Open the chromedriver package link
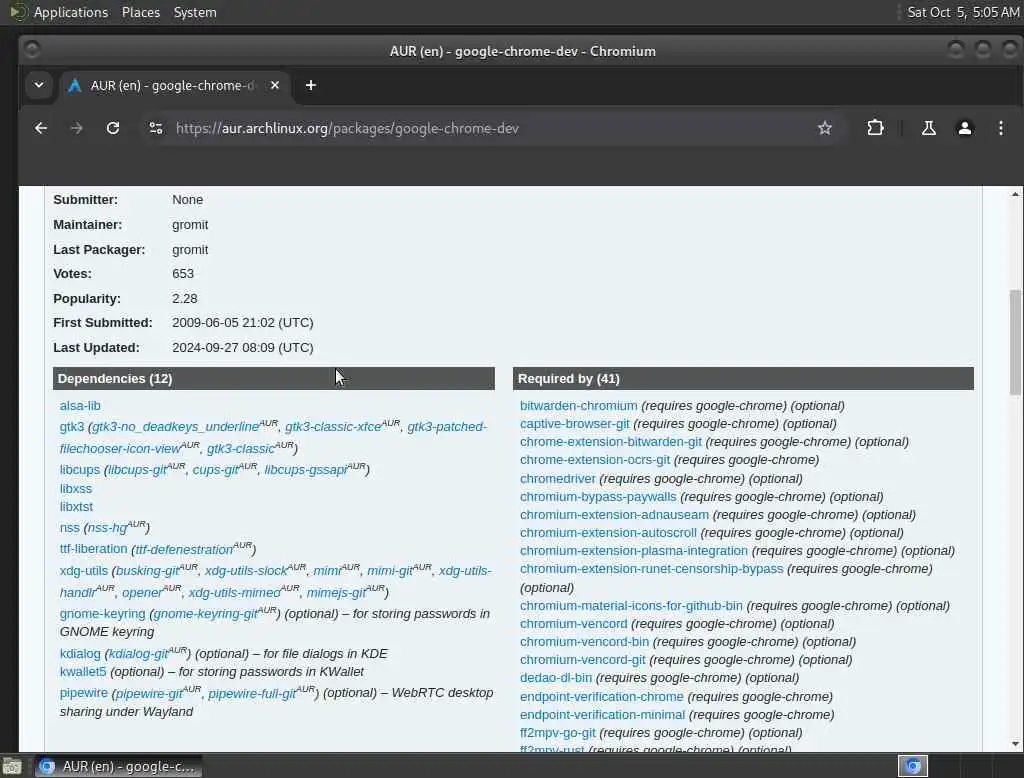This screenshot has width=1024, height=778. pyautogui.click(x=558, y=479)
